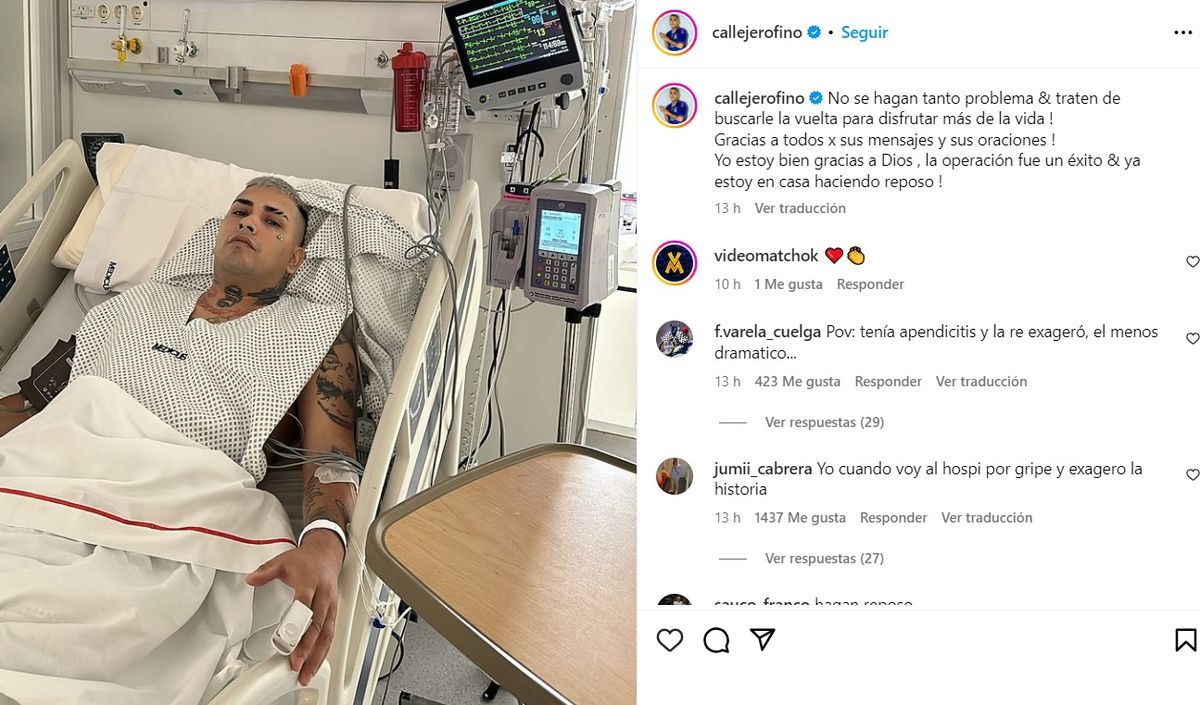Expand Ver respuestas (29)
Viewport: 1200px width, 705px height.
pyautogui.click(x=824, y=422)
